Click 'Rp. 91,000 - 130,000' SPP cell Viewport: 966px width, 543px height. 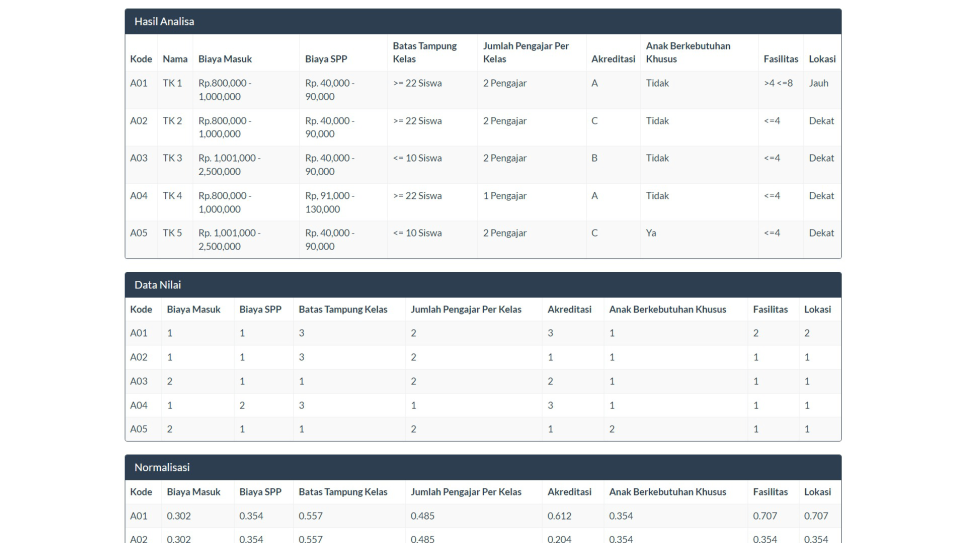[330, 202]
